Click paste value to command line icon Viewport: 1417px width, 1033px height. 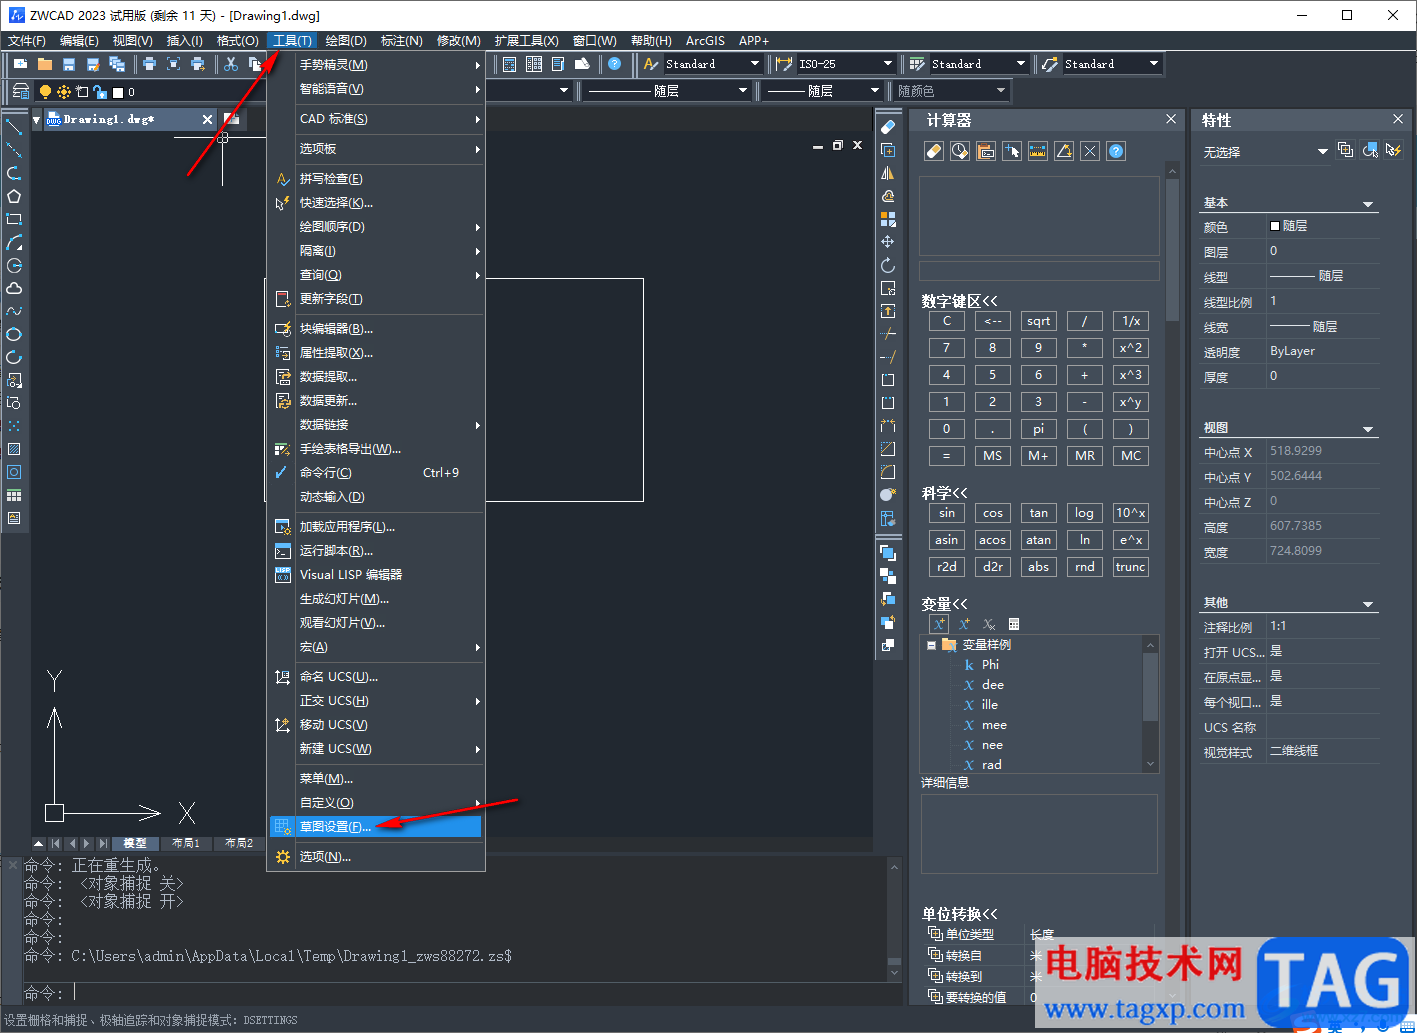click(986, 151)
